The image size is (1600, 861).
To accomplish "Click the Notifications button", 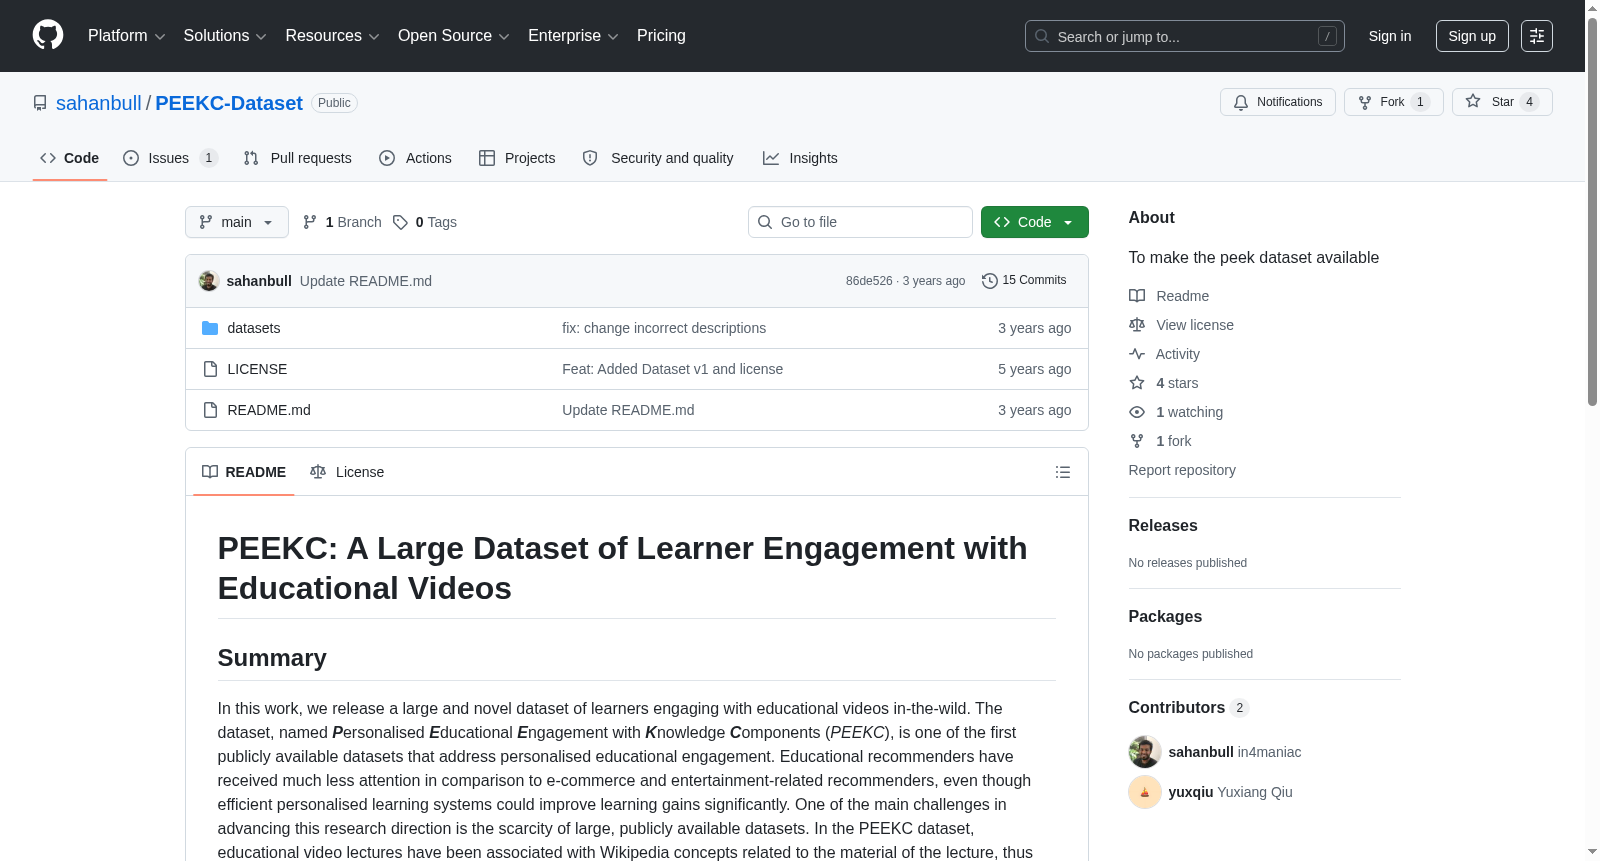I will 1278,102.
